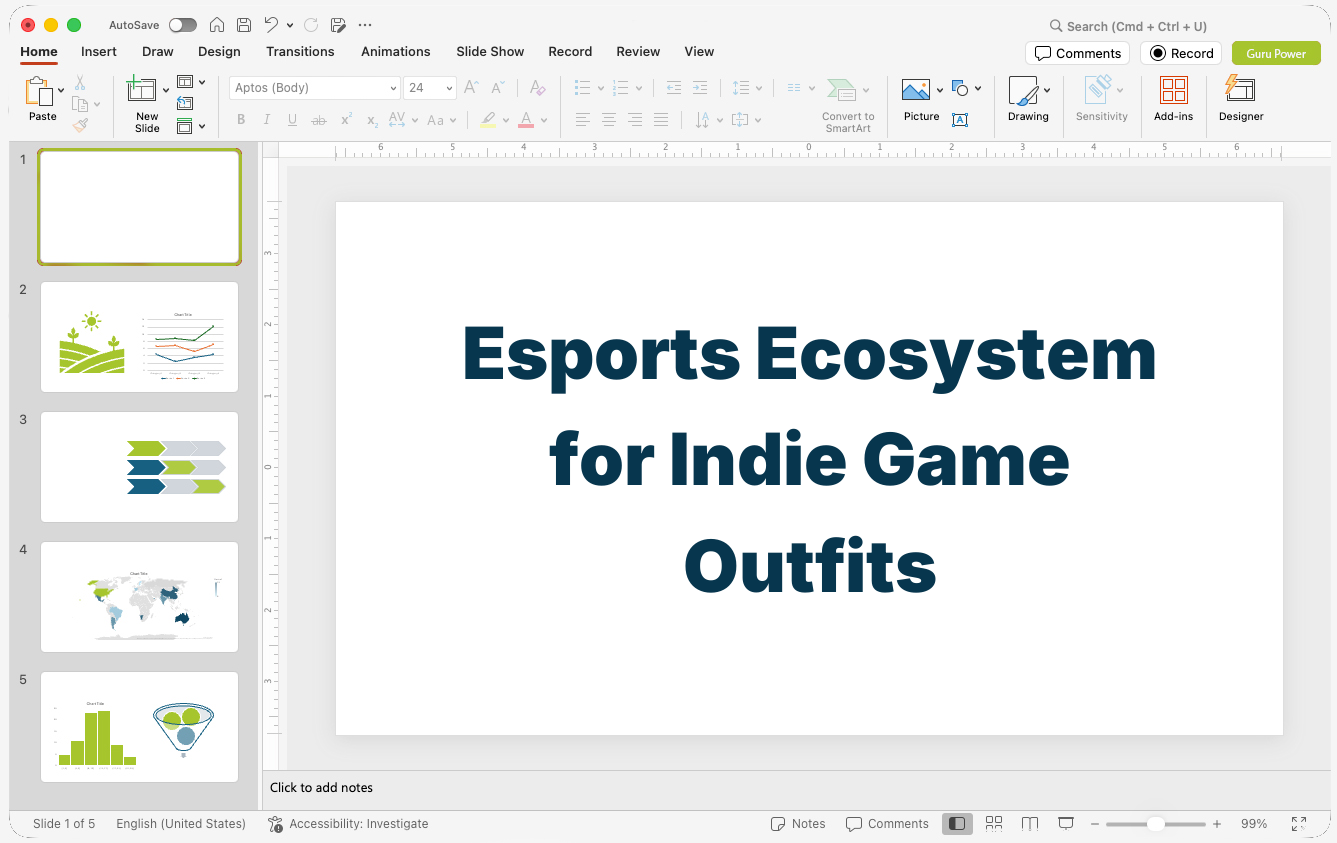
Task: Select slide 3 thumbnail with chevron arrows
Action: (139, 467)
